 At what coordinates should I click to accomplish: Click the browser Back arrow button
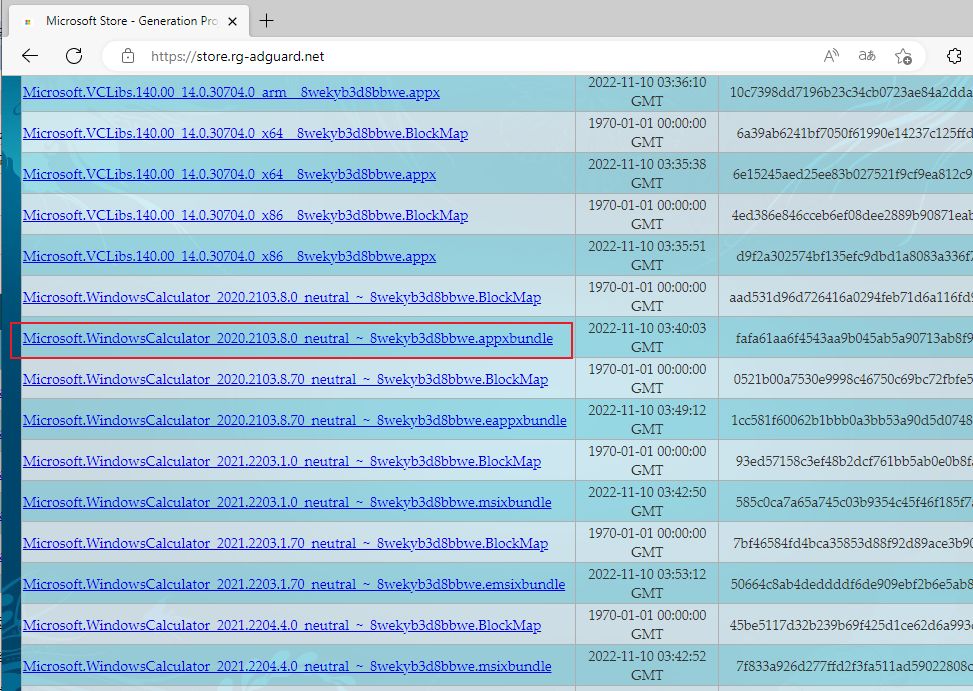(x=30, y=56)
